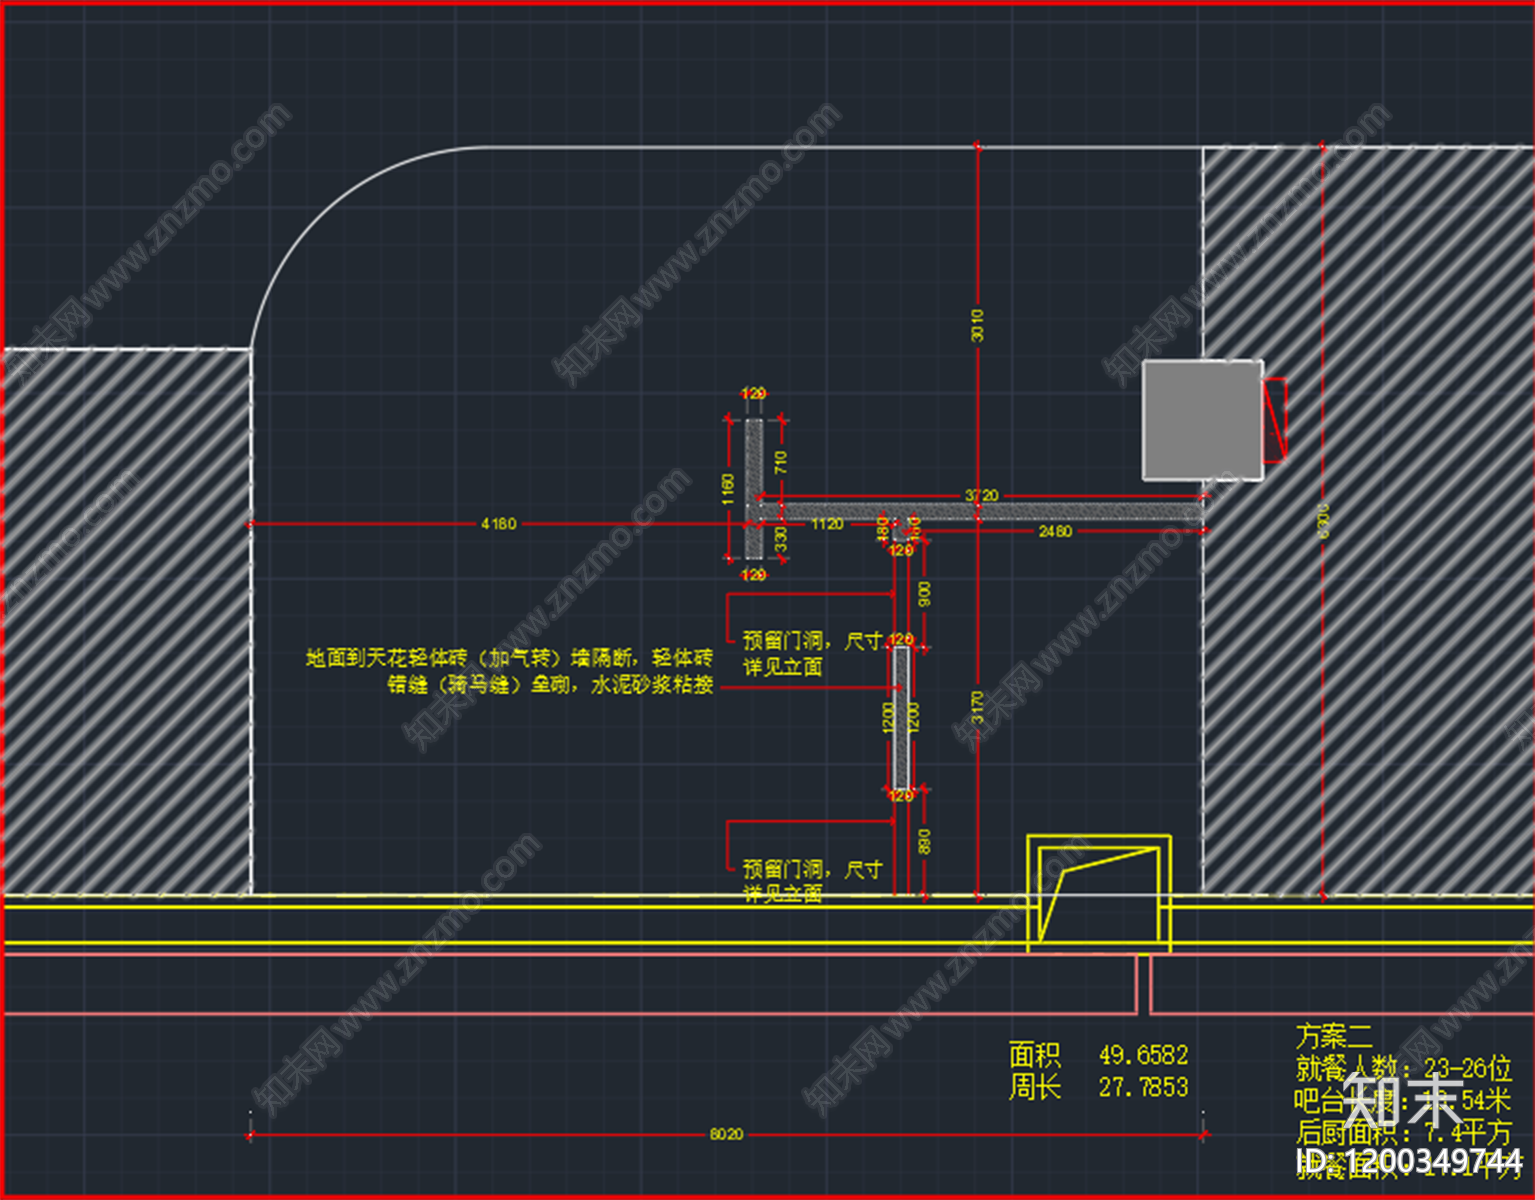Click the 周长 27.7853 perimeter text
1535x1200 pixels.
pyautogui.click(x=1098, y=1087)
